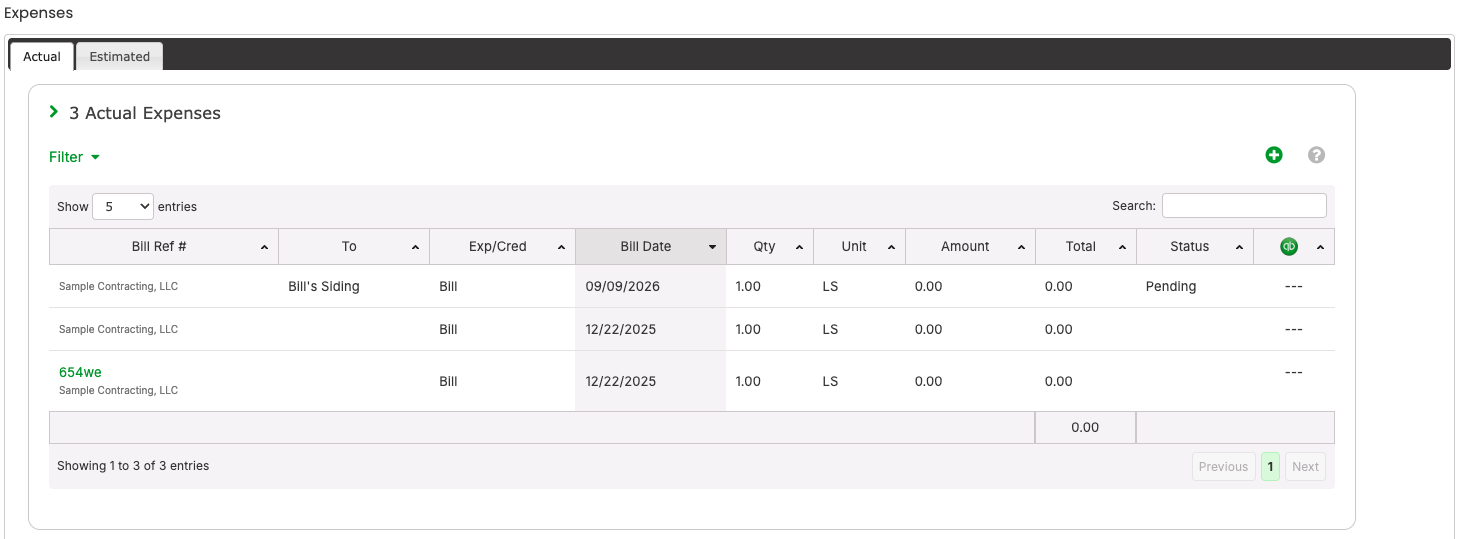This screenshot has height=539, width=1457.
Task: Click the 3 Actual Expenses heading
Action: [x=145, y=113]
